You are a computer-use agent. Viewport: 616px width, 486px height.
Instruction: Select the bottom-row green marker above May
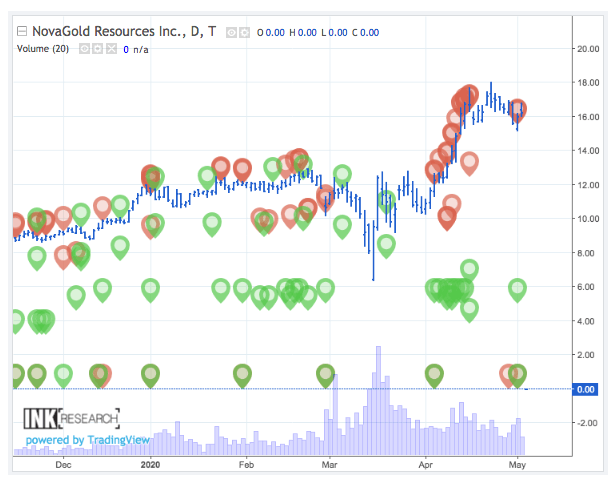[517, 376]
